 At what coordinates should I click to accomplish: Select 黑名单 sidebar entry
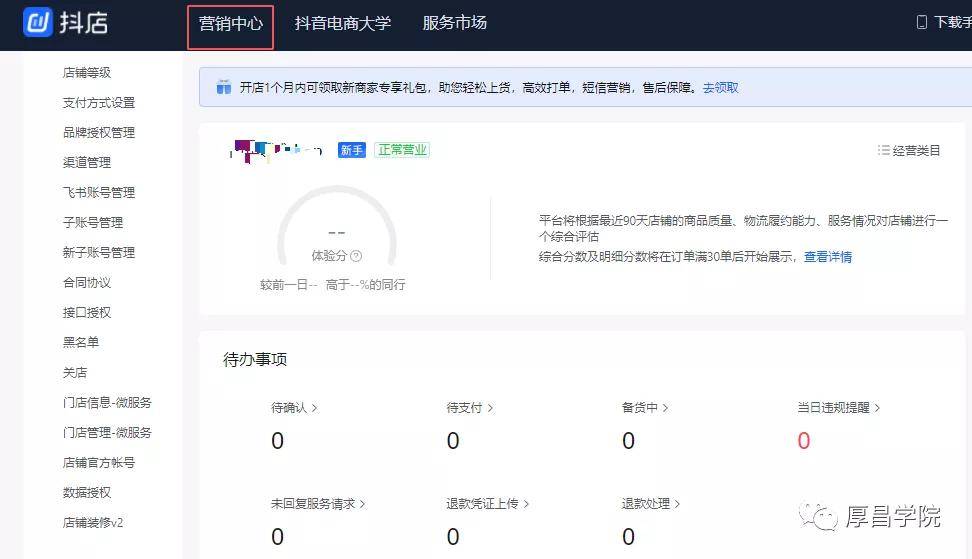[x=81, y=342]
